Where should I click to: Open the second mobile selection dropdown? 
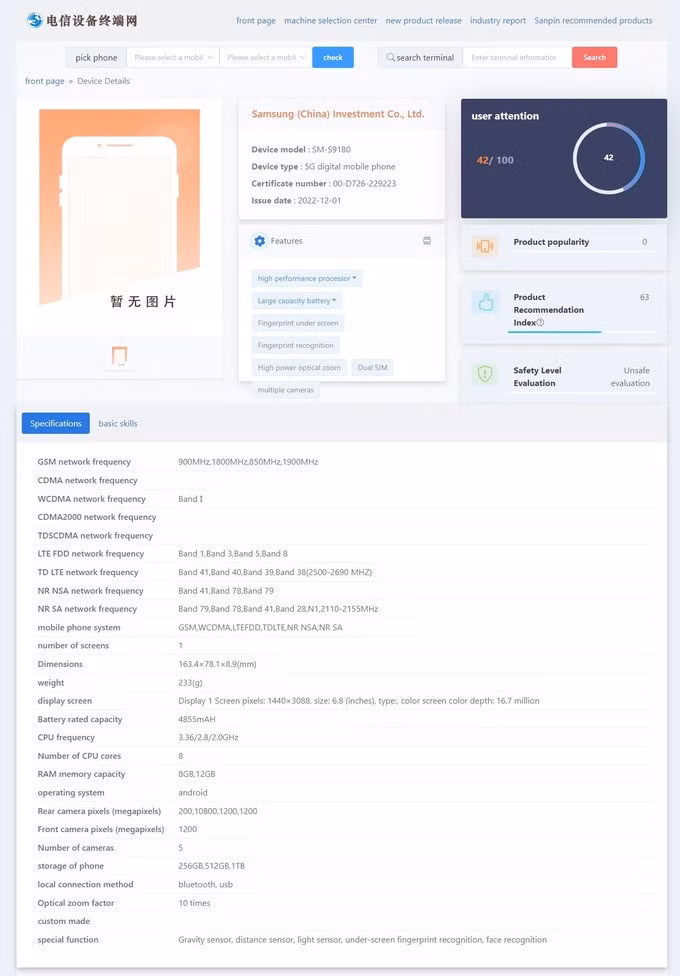pyautogui.click(x=266, y=57)
